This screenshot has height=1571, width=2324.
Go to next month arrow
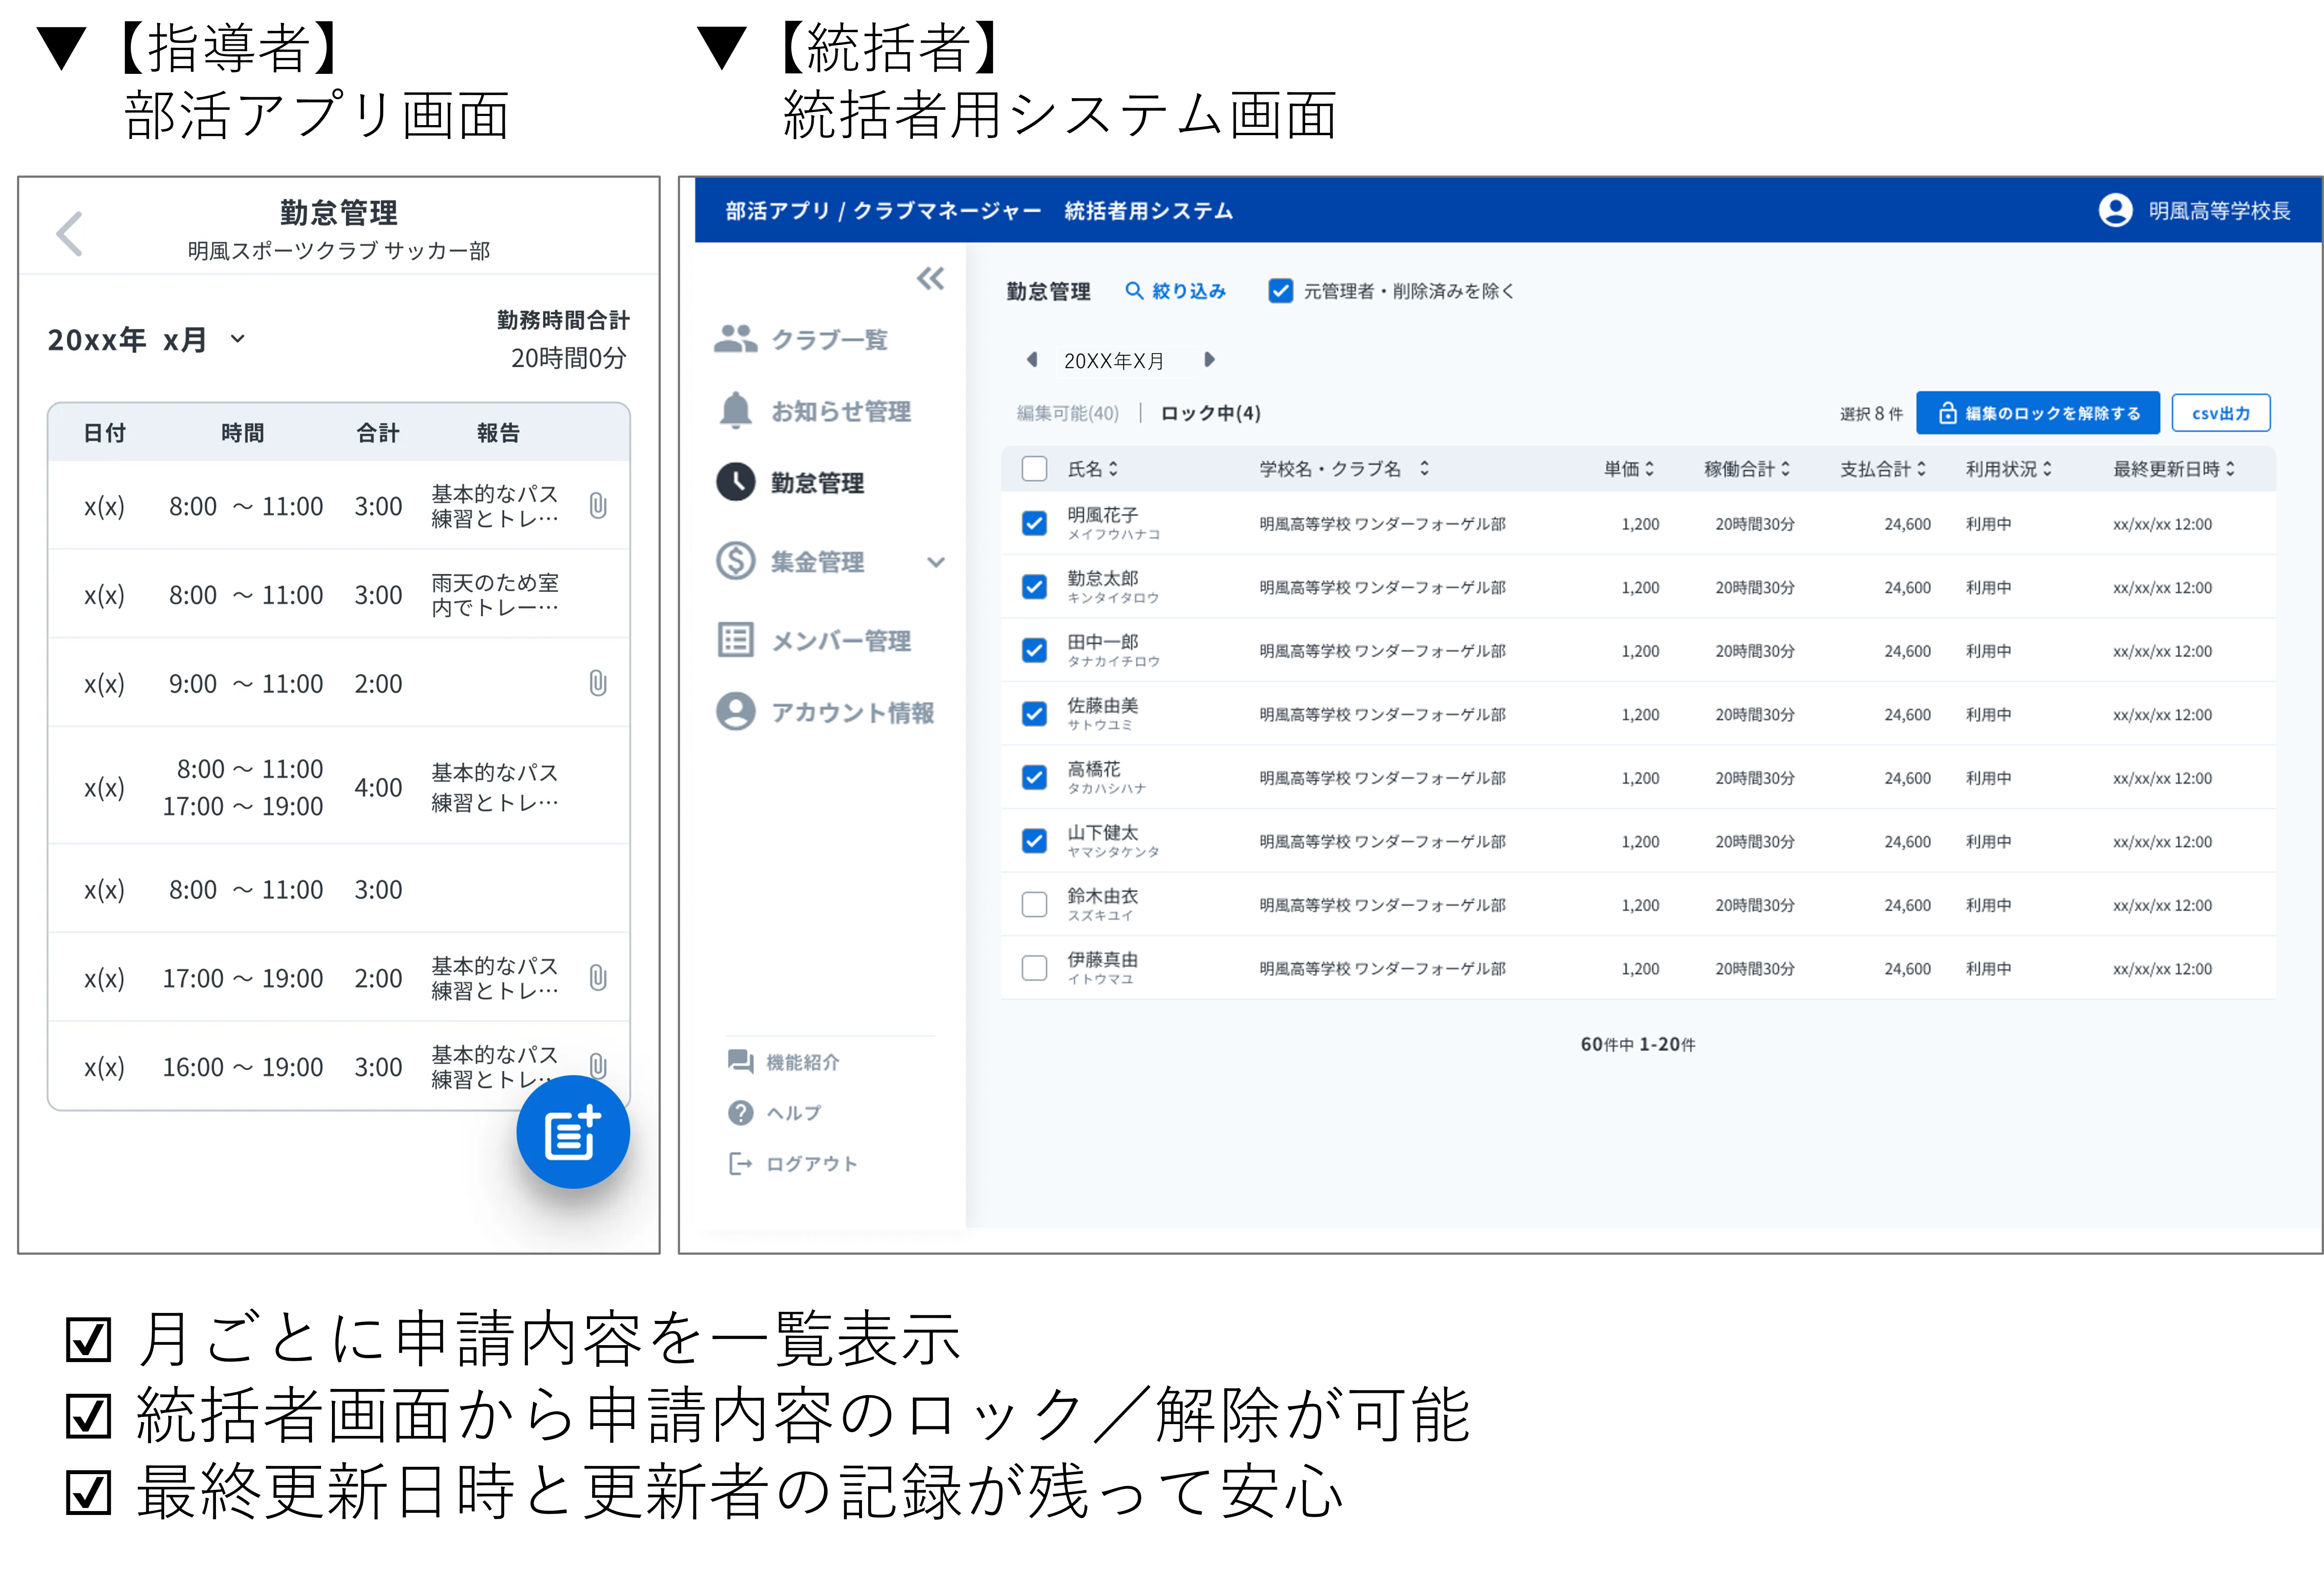pos(1209,359)
